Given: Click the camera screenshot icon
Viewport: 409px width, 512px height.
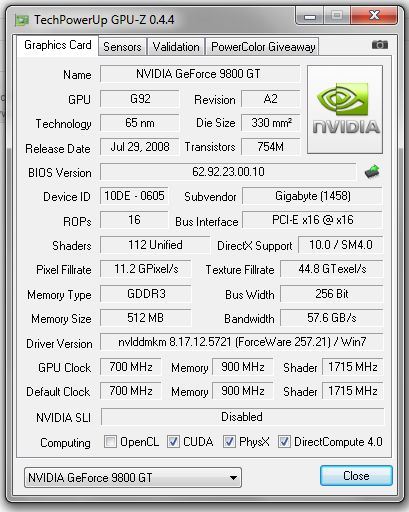Looking at the screenshot, I should (380, 45).
